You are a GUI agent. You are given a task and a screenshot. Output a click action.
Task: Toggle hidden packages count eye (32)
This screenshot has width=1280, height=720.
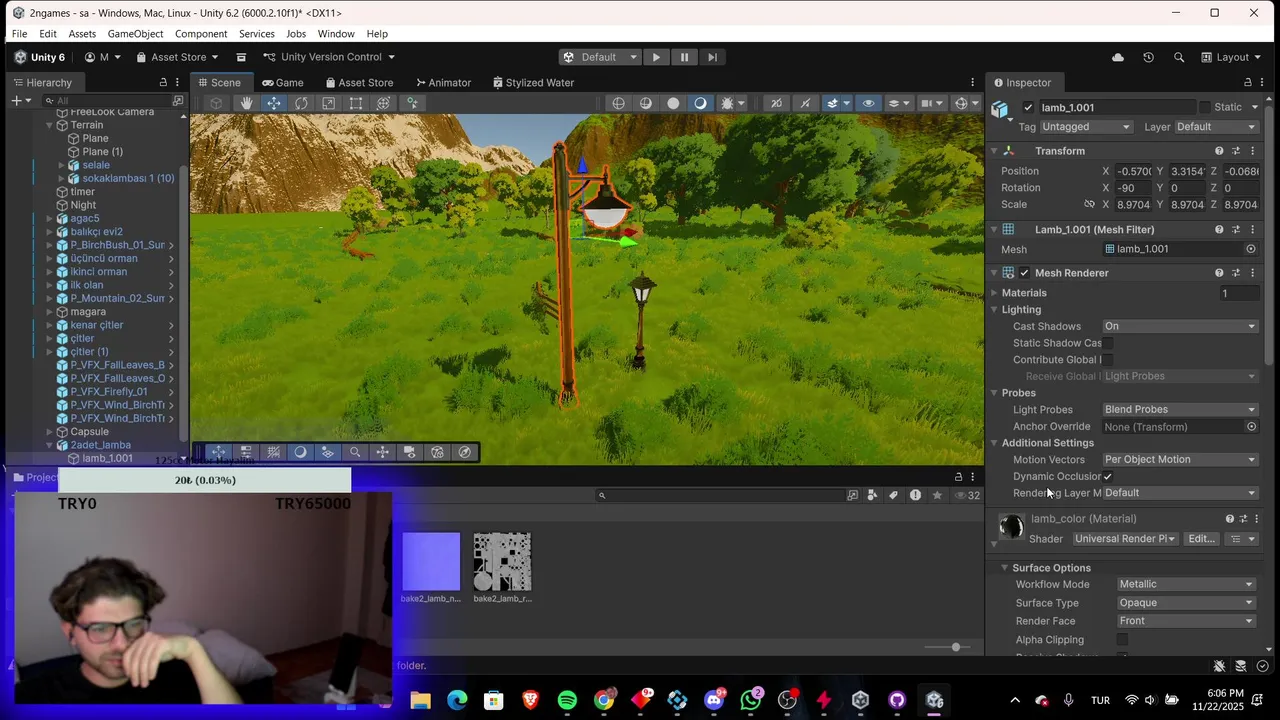tap(967, 495)
